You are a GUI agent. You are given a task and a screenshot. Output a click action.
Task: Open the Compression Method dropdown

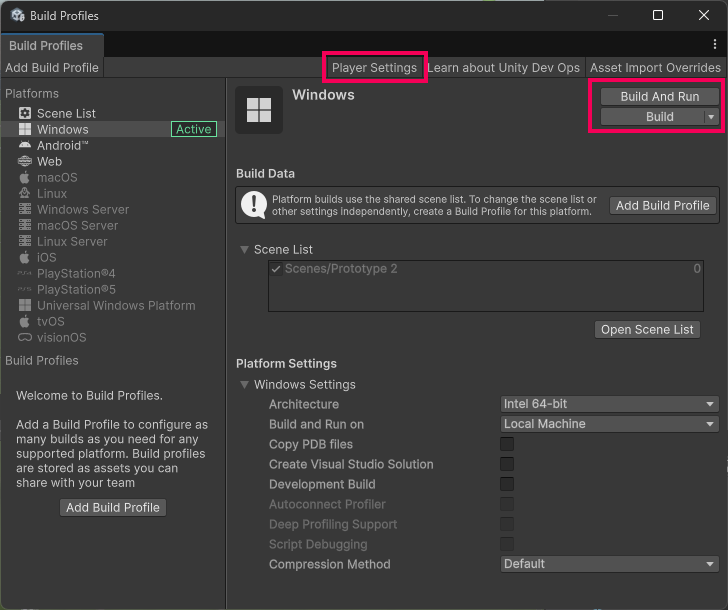pyautogui.click(x=609, y=564)
